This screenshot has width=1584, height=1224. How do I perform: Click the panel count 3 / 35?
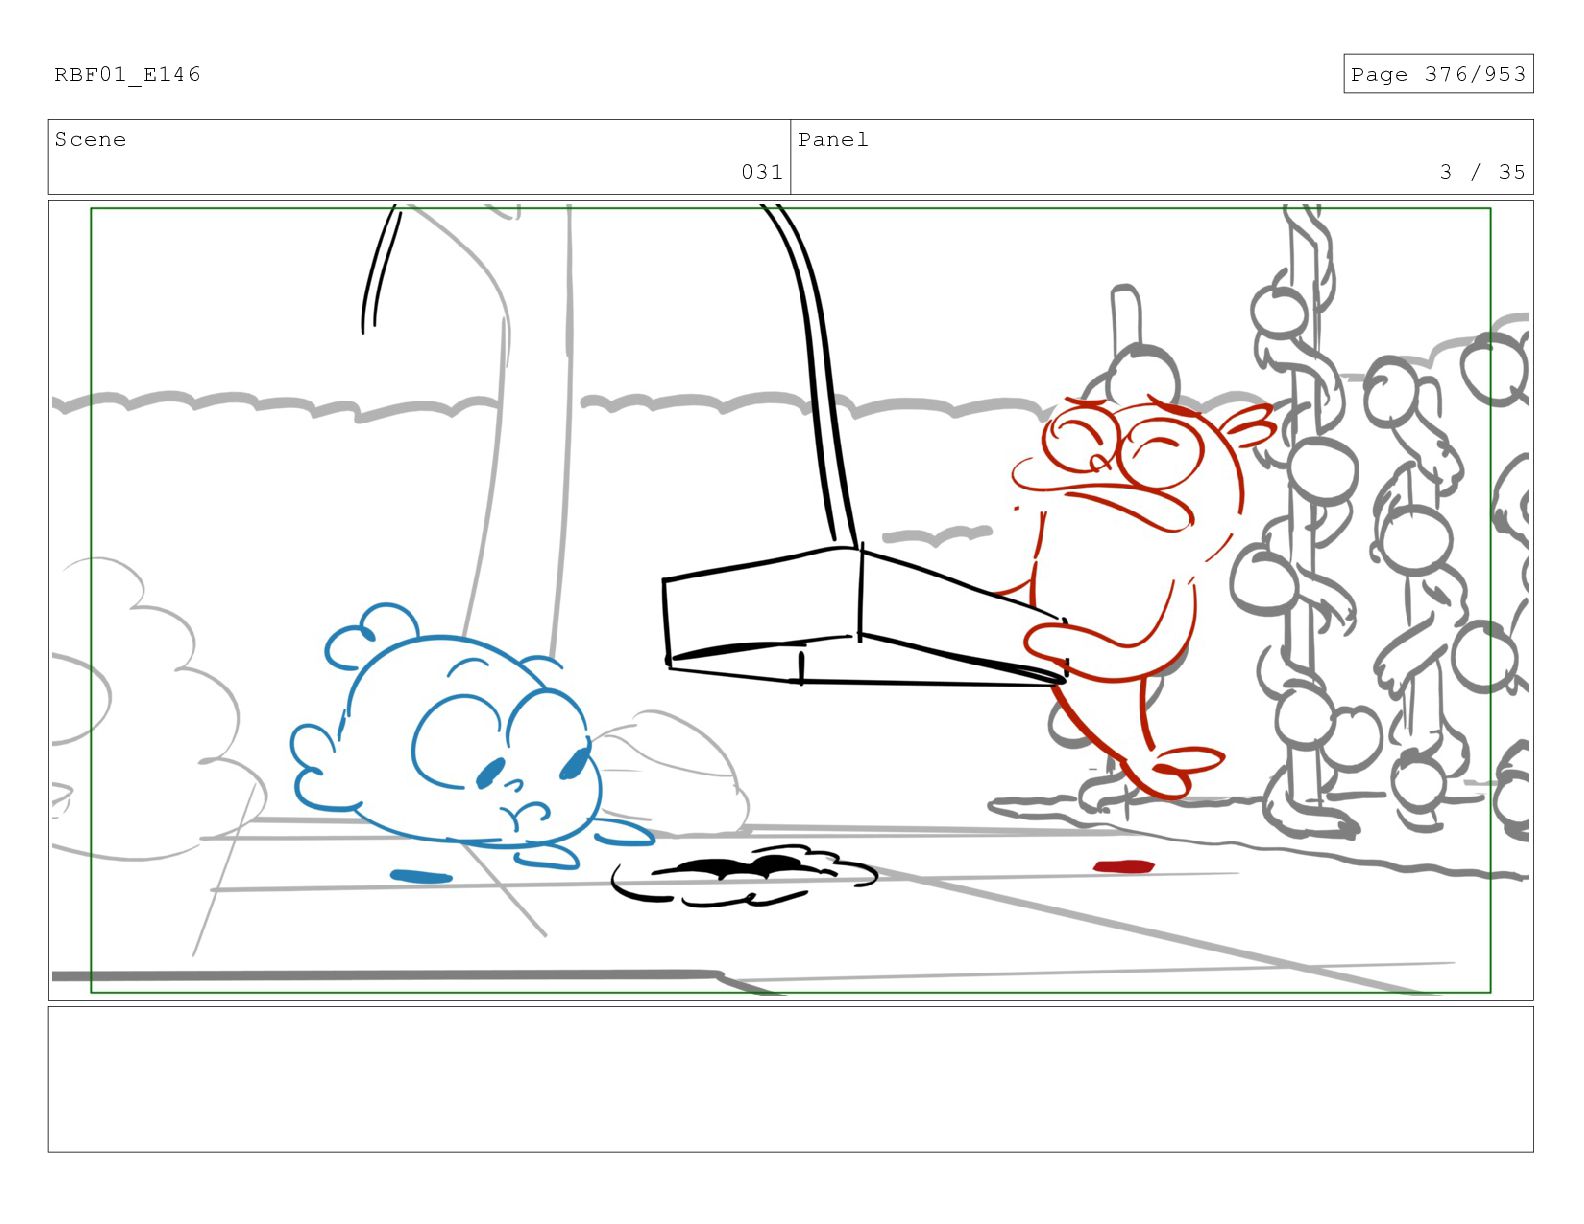(x=1482, y=172)
